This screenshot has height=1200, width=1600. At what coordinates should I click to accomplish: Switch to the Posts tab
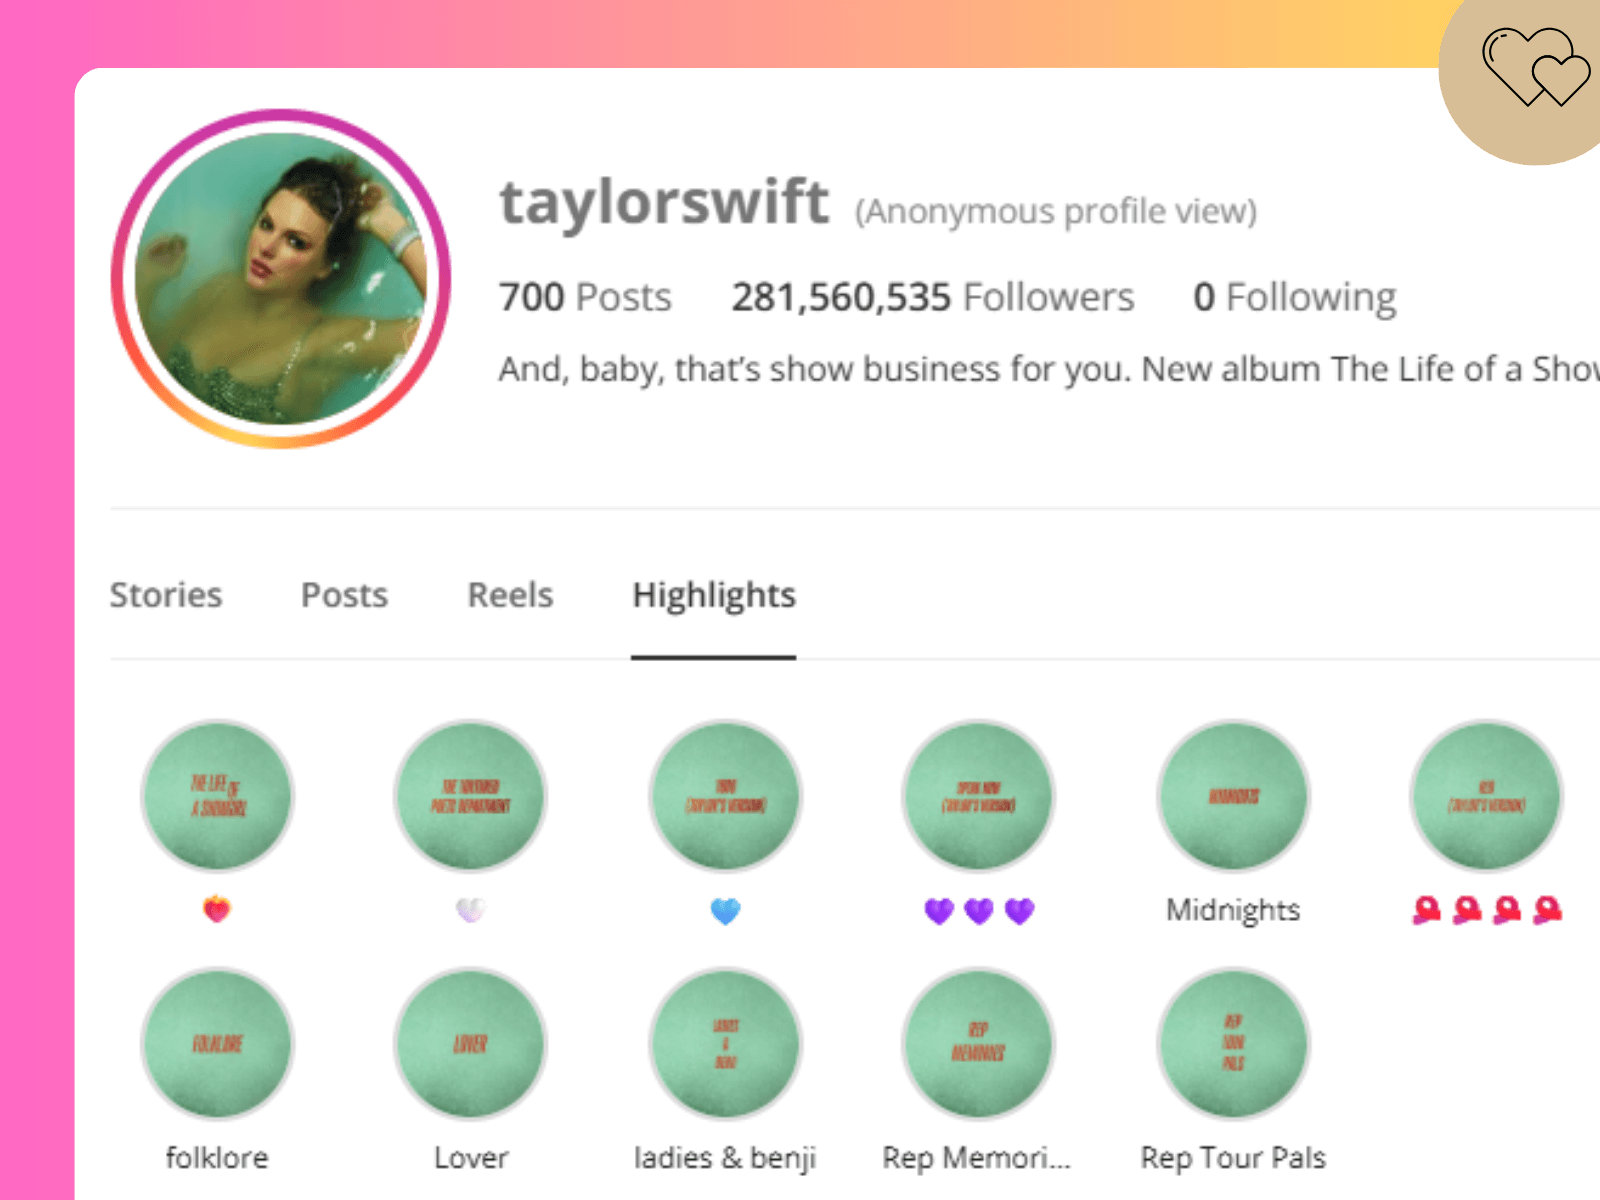point(344,595)
